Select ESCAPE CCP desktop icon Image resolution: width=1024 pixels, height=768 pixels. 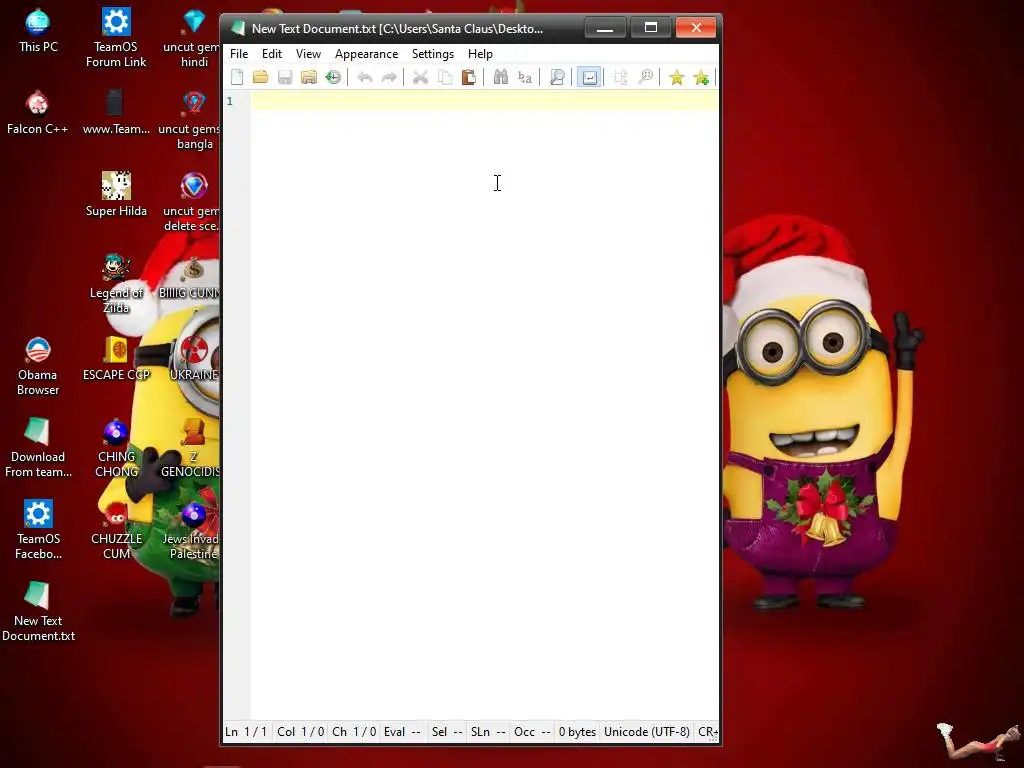point(116,359)
